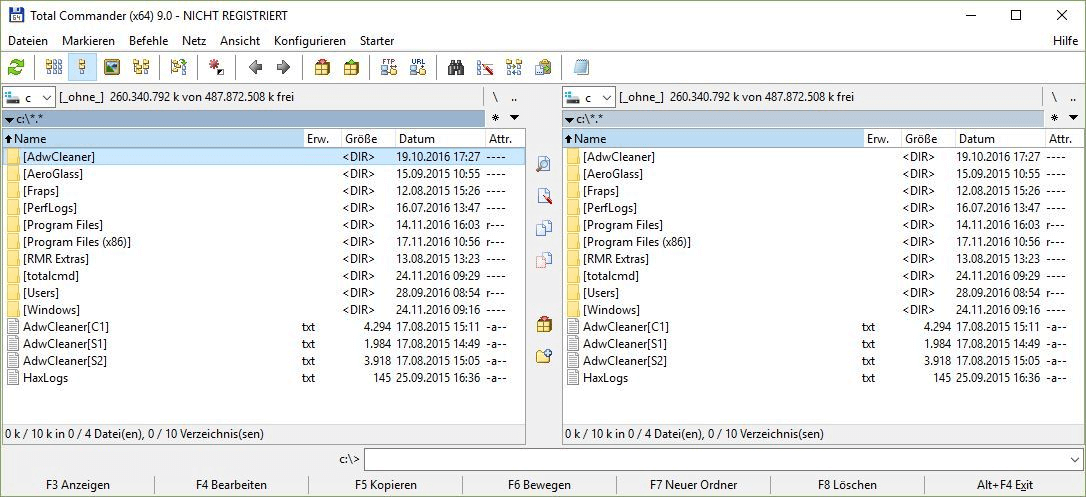
Task: Click the synchronize directories icon
Action: pyautogui.click(x=514, y=67)
